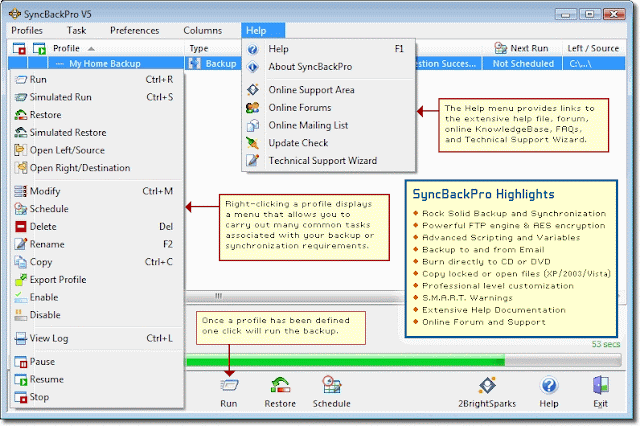The image size is (640, 426).
Task: Click the Help icon in Help menu
Action: [253, 49]
